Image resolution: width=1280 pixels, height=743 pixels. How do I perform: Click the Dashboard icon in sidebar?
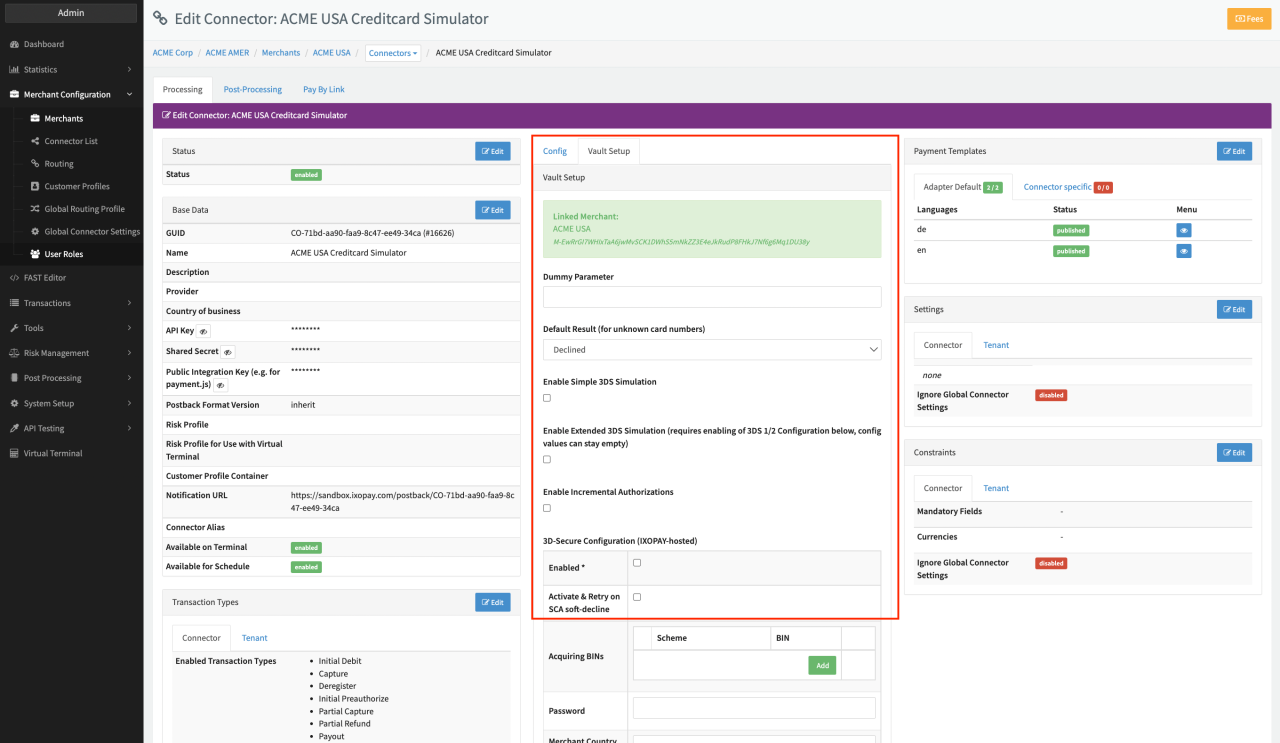pyautogui.click(x=14, y=45)
